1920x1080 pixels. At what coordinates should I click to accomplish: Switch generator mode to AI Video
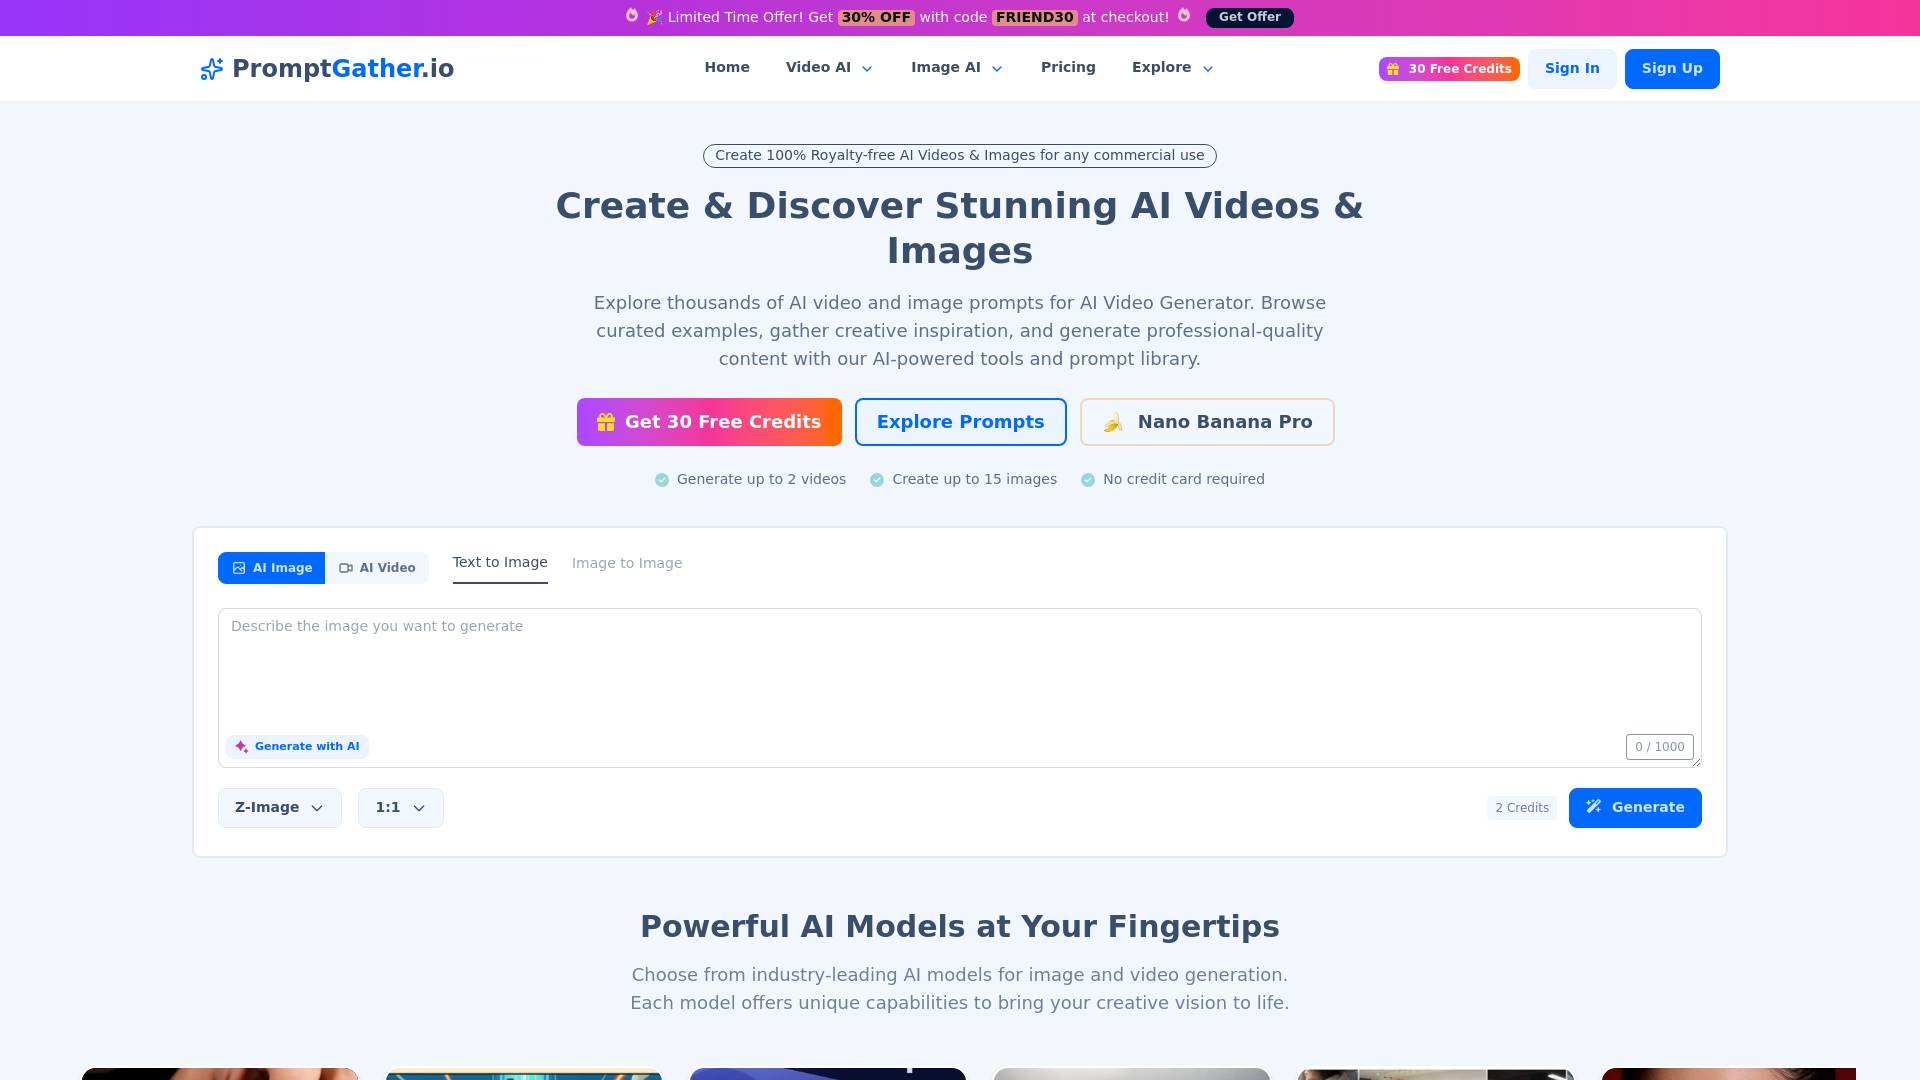point(377,568)
